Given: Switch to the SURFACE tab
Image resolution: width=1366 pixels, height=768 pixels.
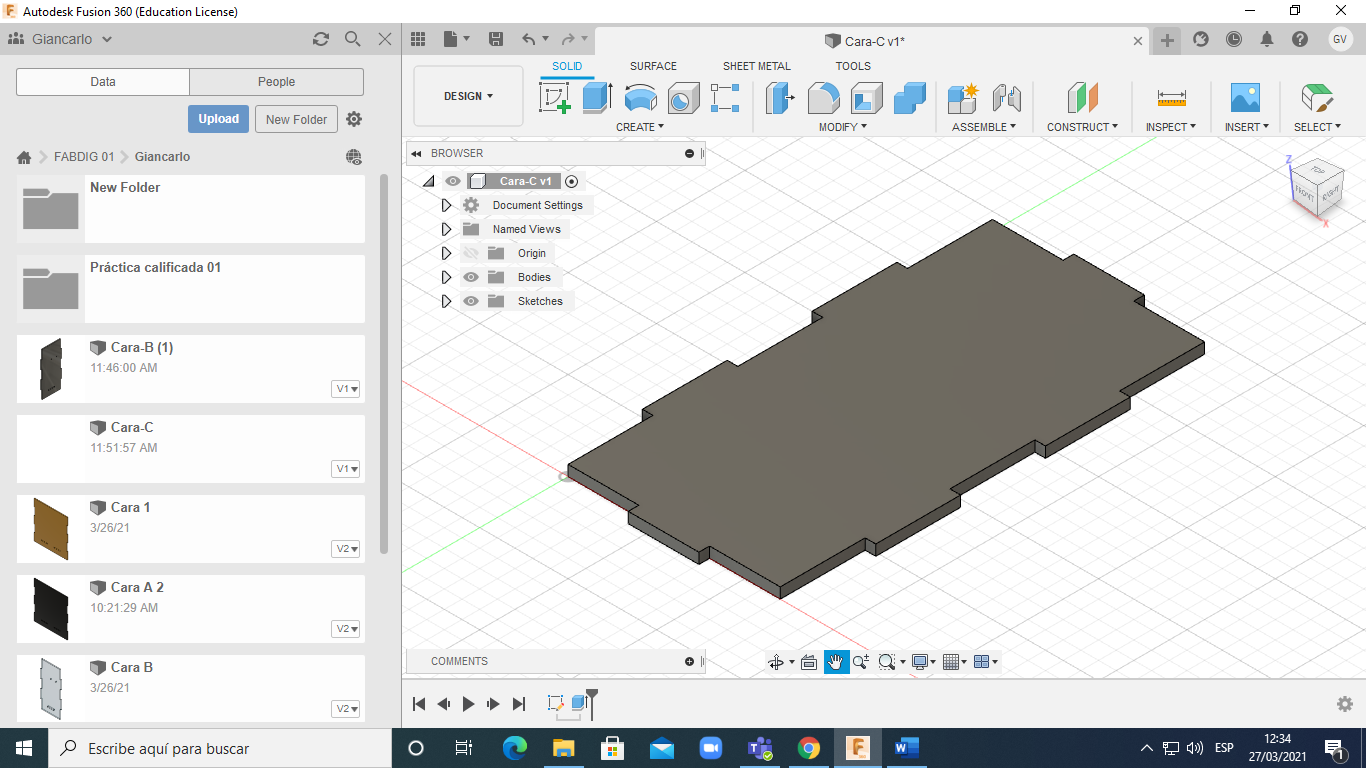Looking at the screenshot, I should tap(653, 66).
